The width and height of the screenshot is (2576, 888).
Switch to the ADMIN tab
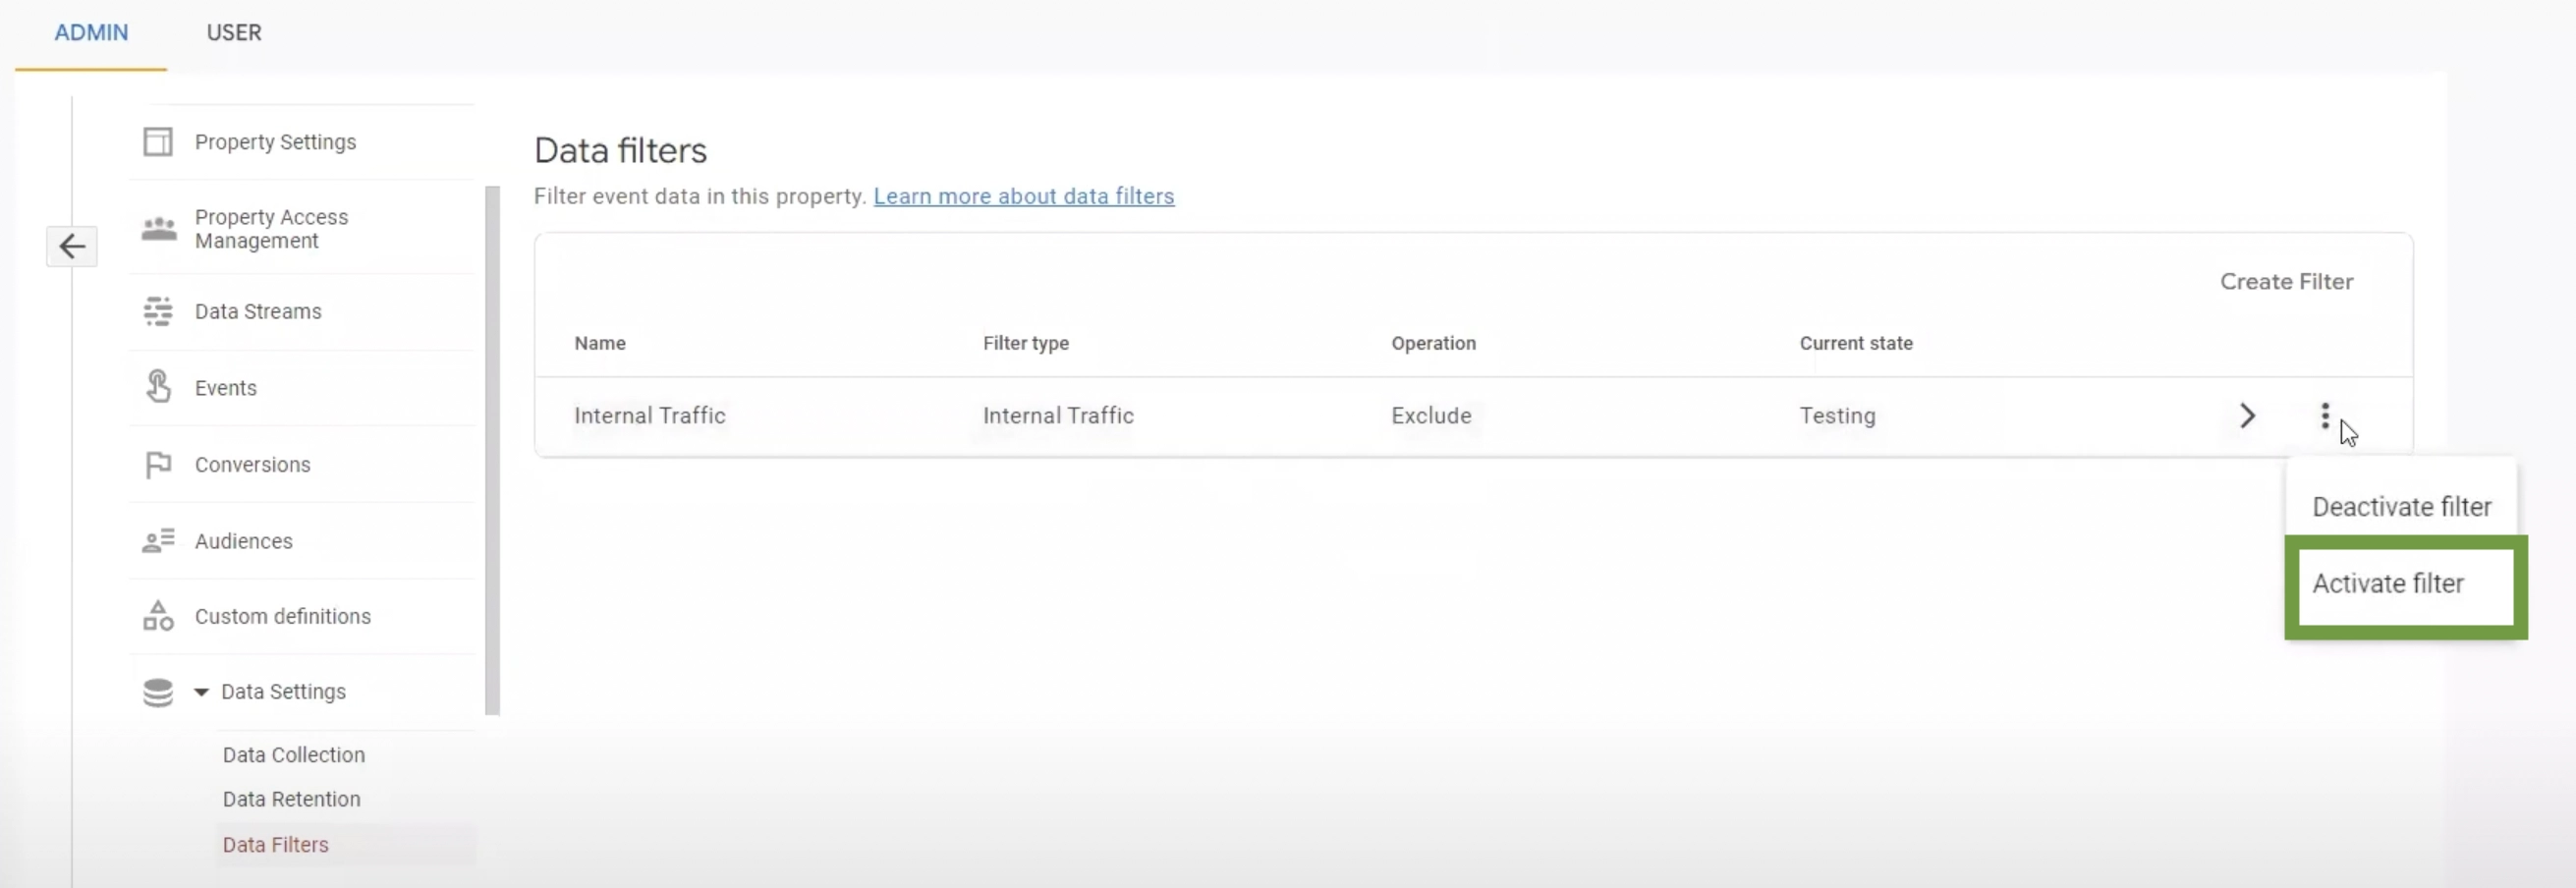pos(91,32)
